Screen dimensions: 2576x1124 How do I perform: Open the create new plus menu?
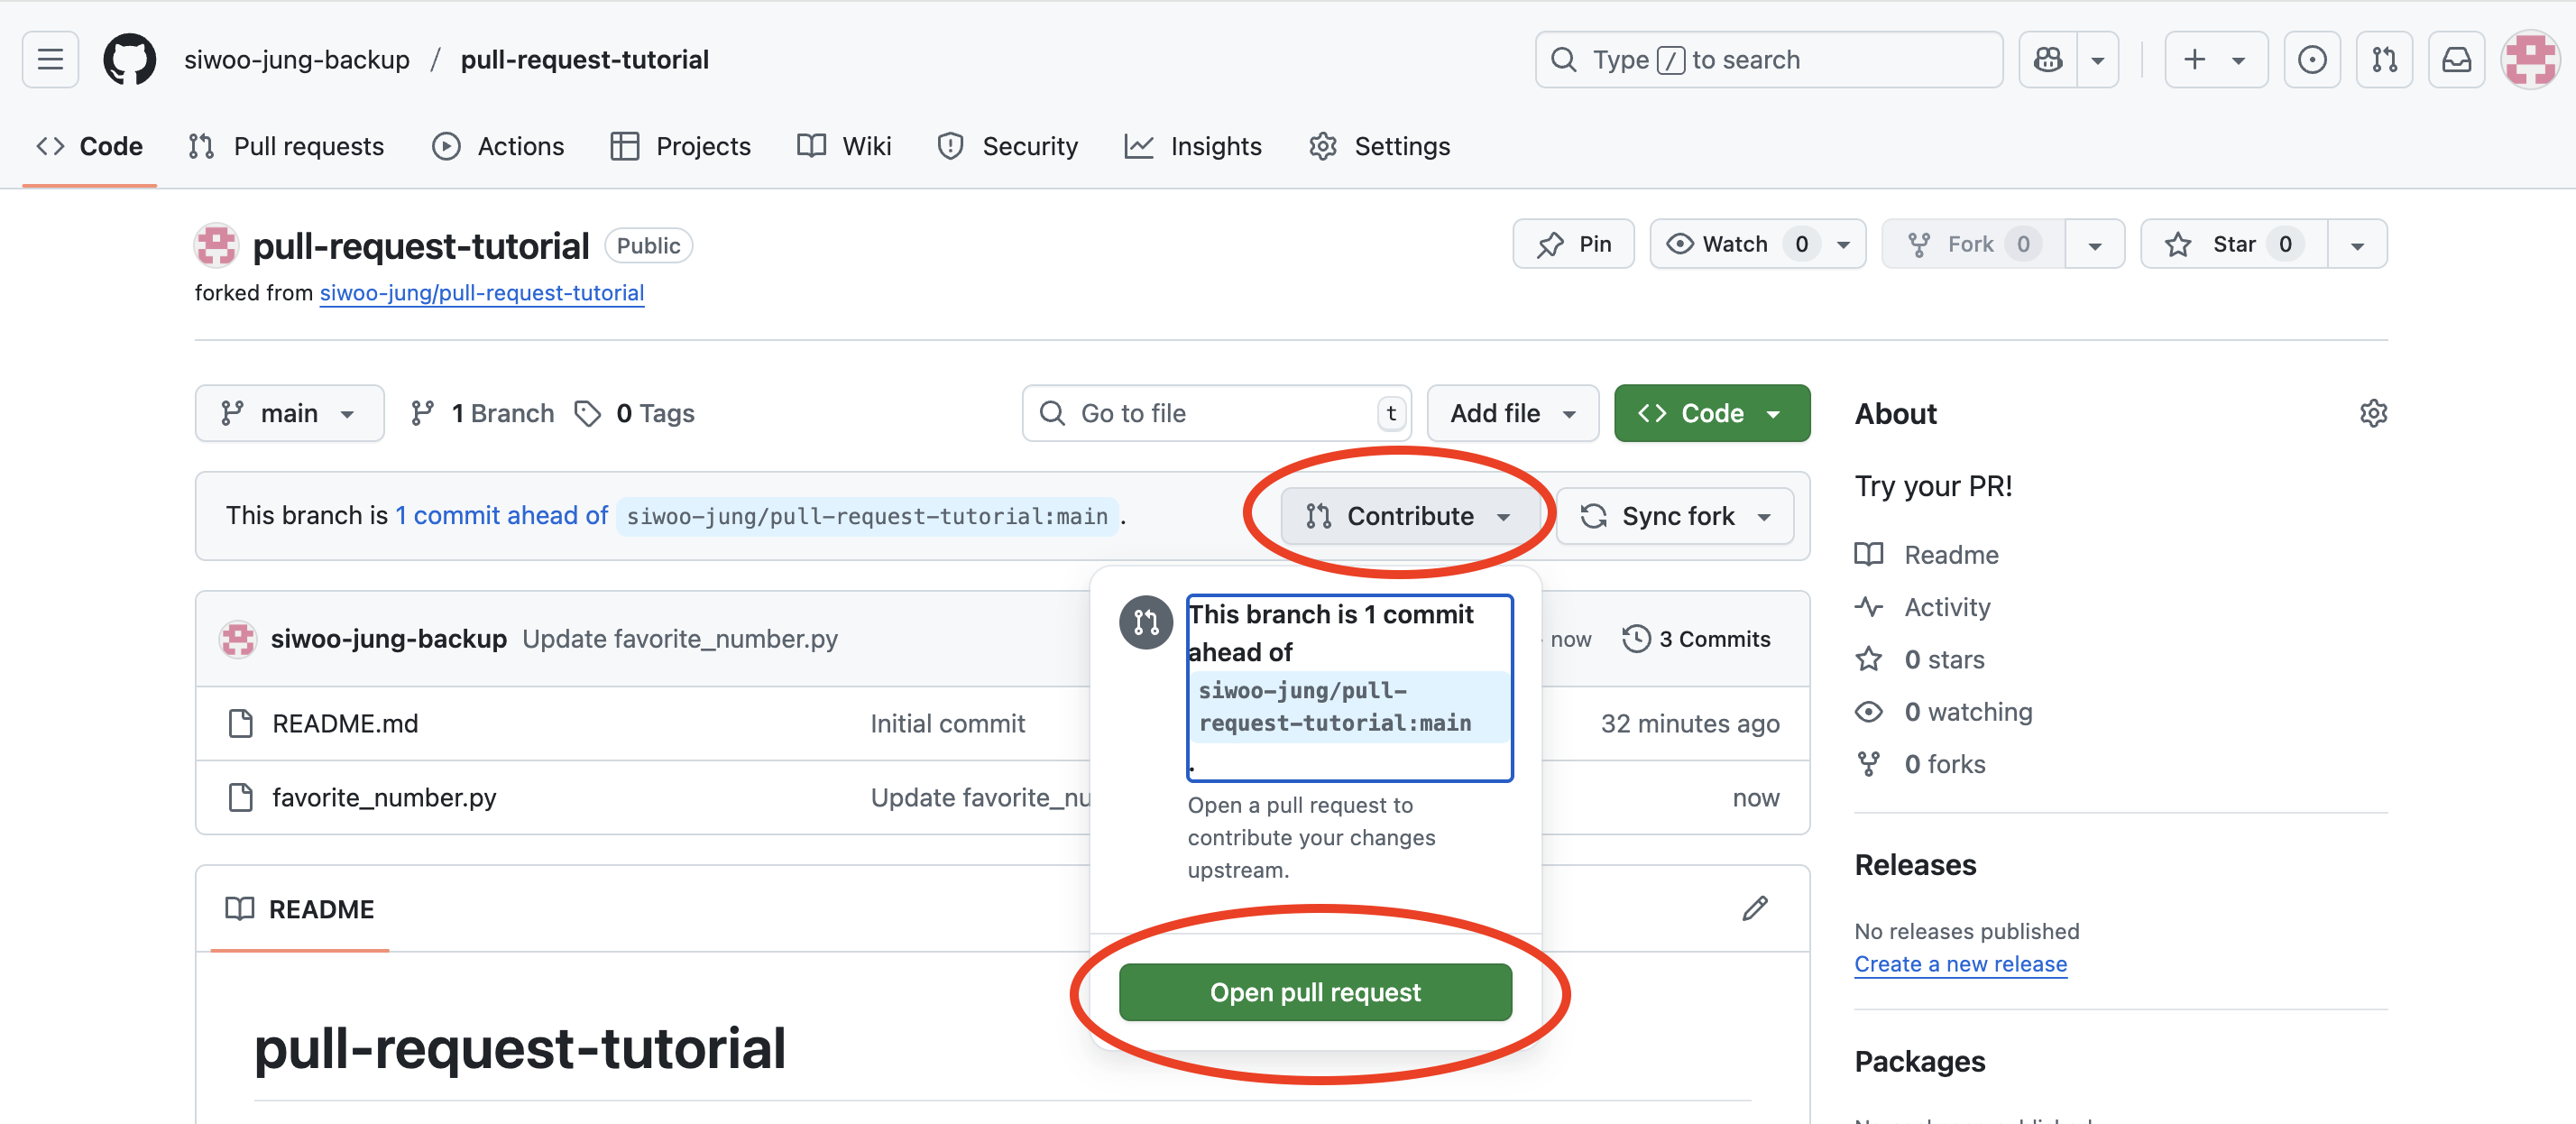pos(2215,60)
